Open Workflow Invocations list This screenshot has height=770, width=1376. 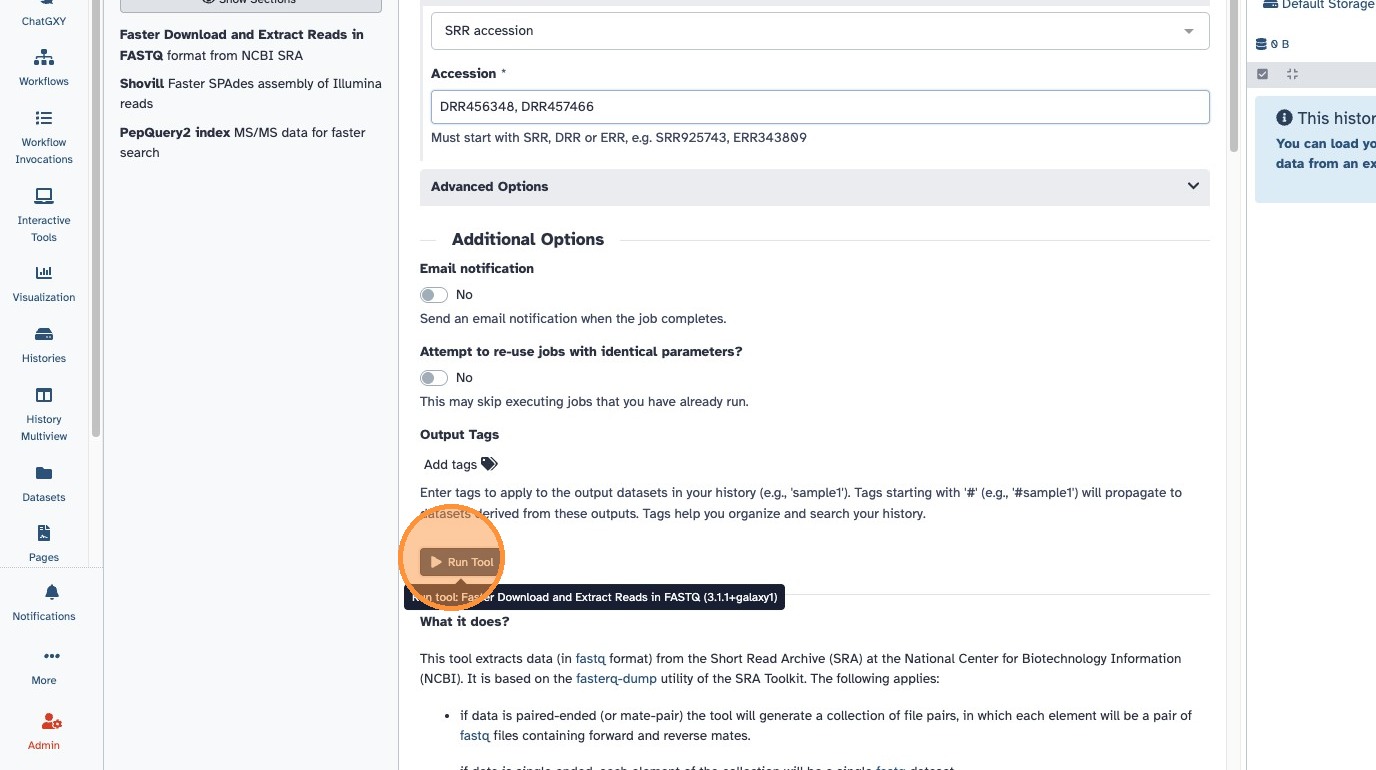pyautogui.click(x=44, y=137)
